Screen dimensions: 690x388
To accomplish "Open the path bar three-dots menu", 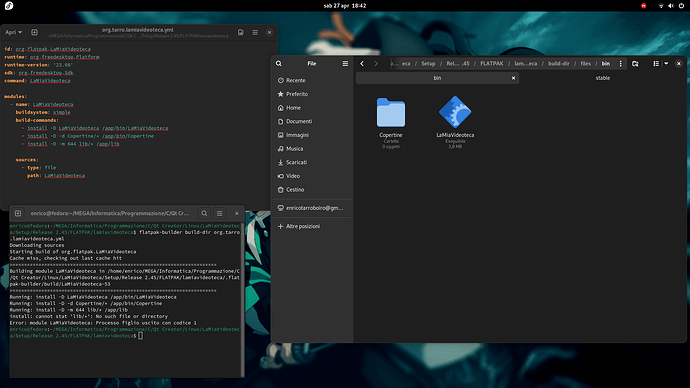I will 620,63.
